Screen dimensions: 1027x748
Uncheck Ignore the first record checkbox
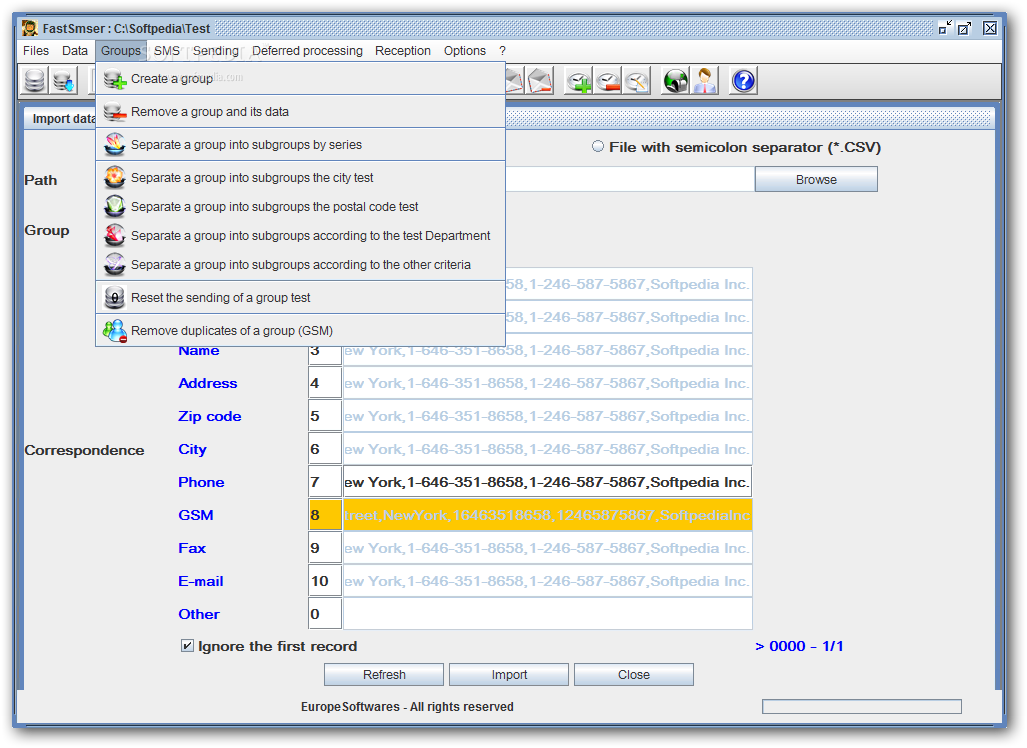187,646
